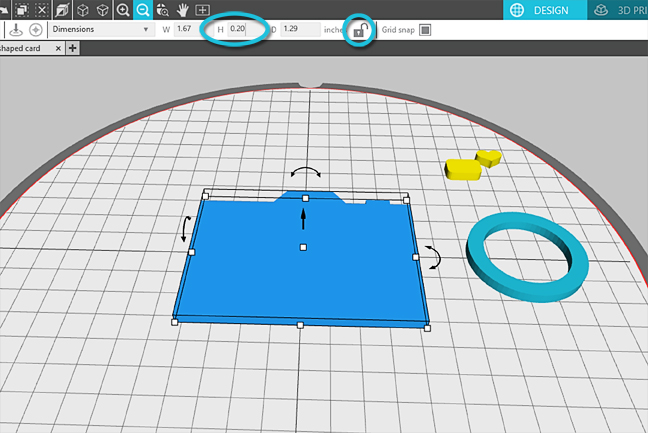Click the right-middle edge handle of card
The image size is (648, 433).
coord(416,257)
